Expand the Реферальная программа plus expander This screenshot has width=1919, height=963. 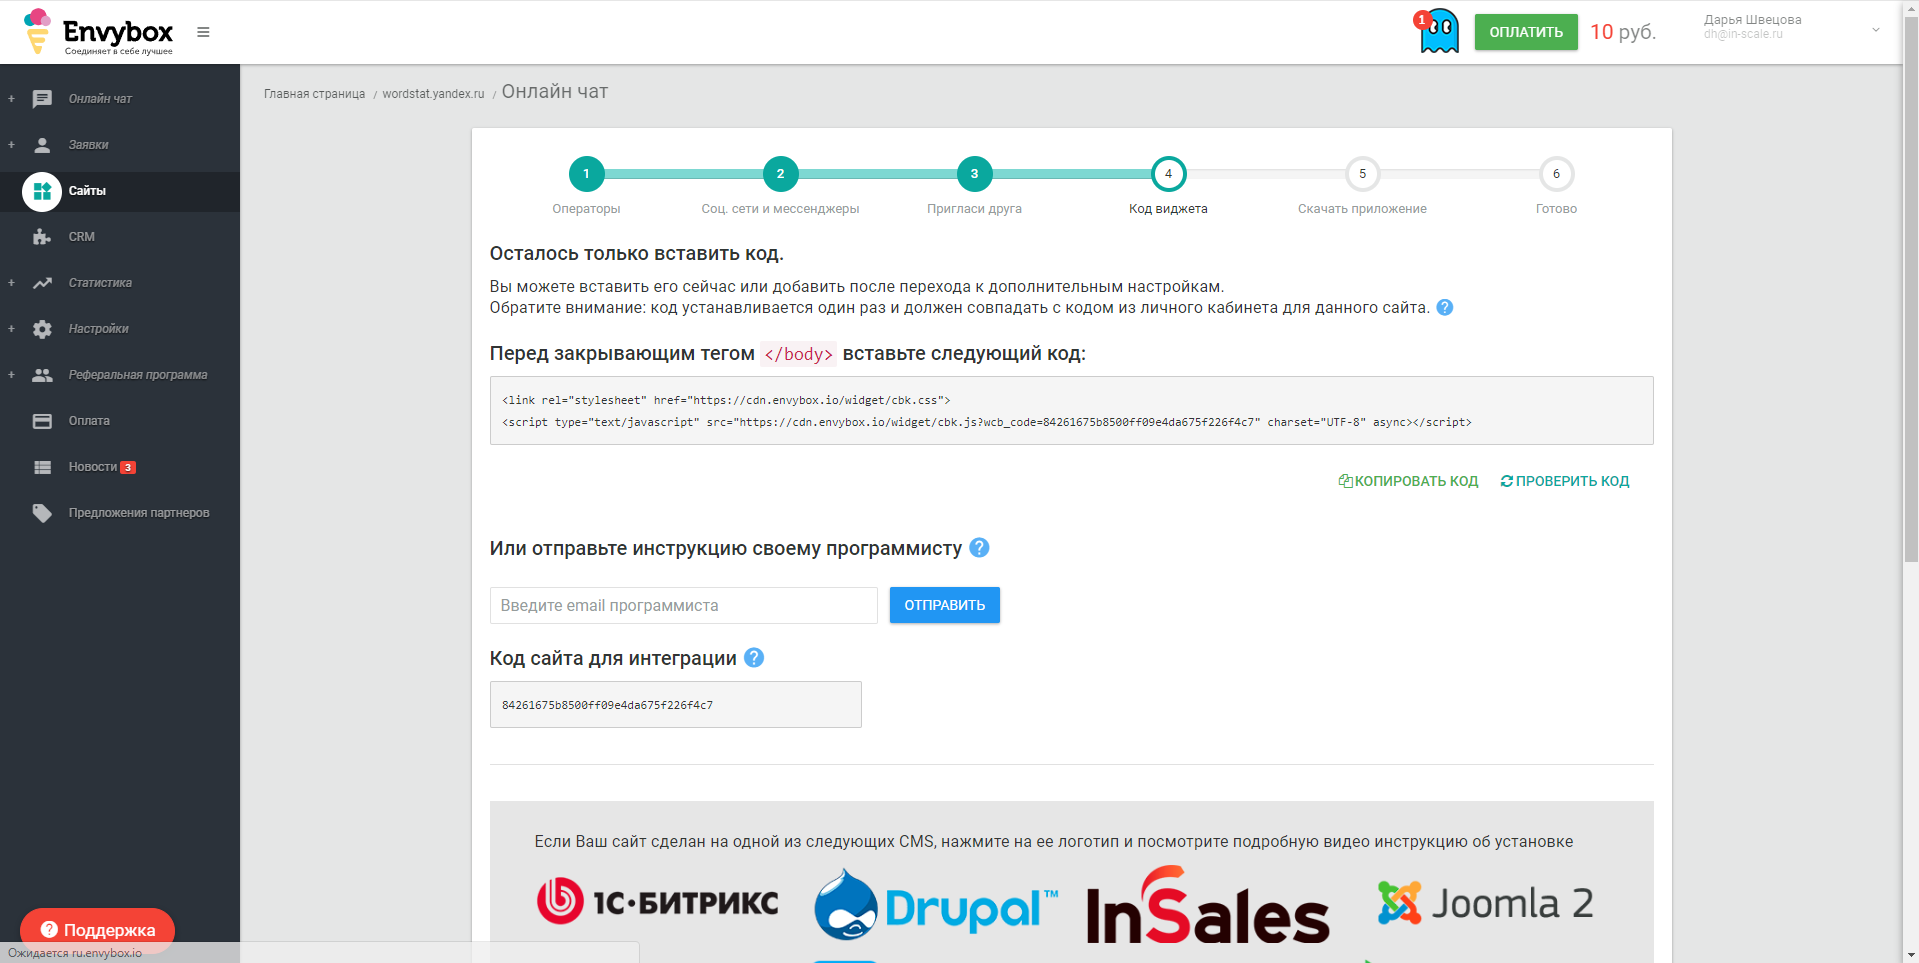click(x=11, y=375)
